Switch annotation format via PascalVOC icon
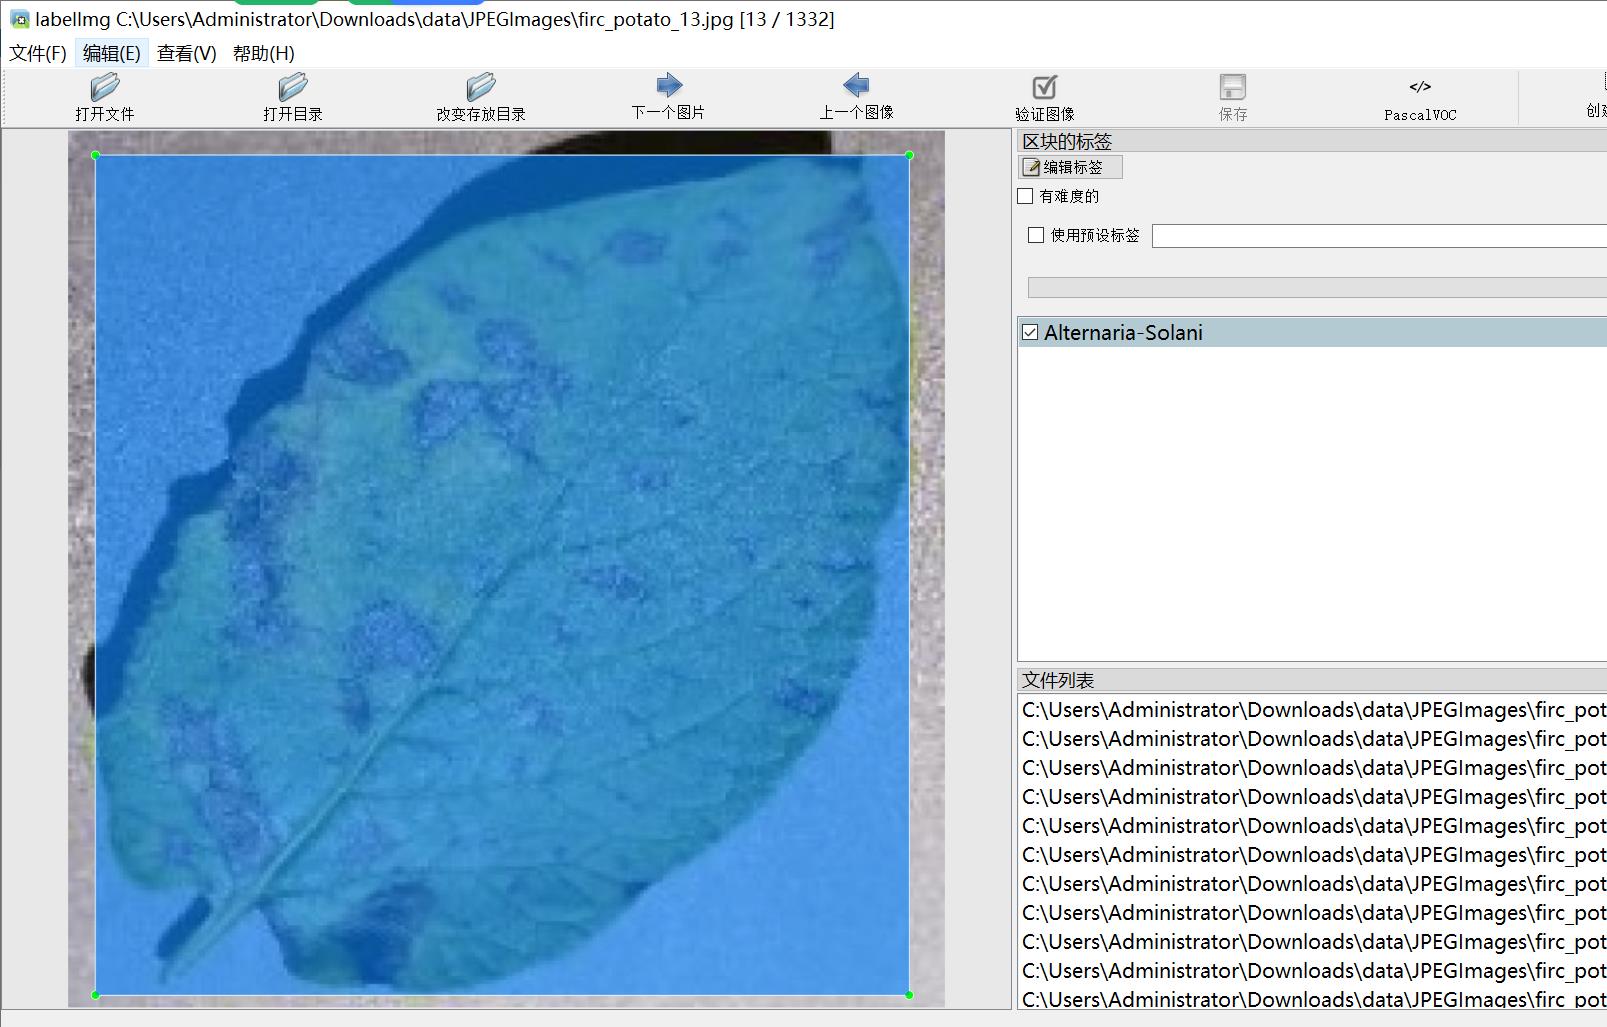 [x=1420, y=87]
